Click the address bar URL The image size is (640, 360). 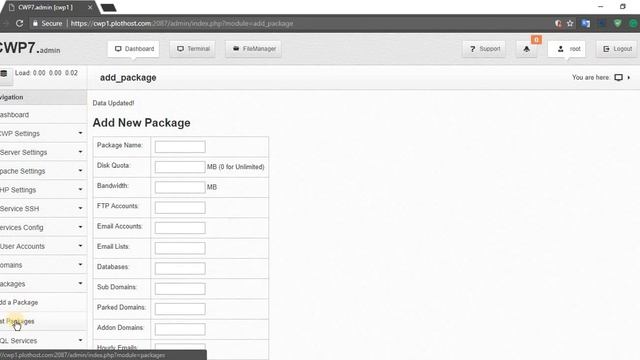coord(182,23)
